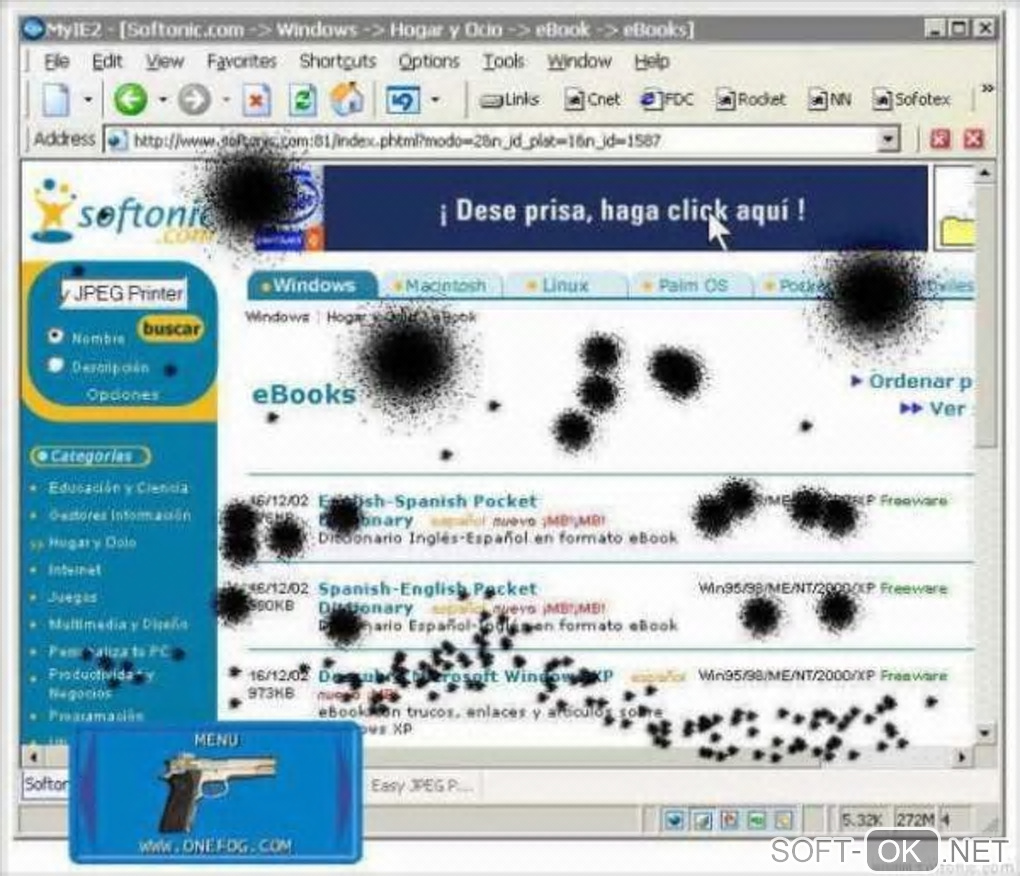Image resolution: width=1020 pixels, height=876 pixels.
Task: Click the first status bar icon
Action: pyautogui.click(x=674, y=819)
